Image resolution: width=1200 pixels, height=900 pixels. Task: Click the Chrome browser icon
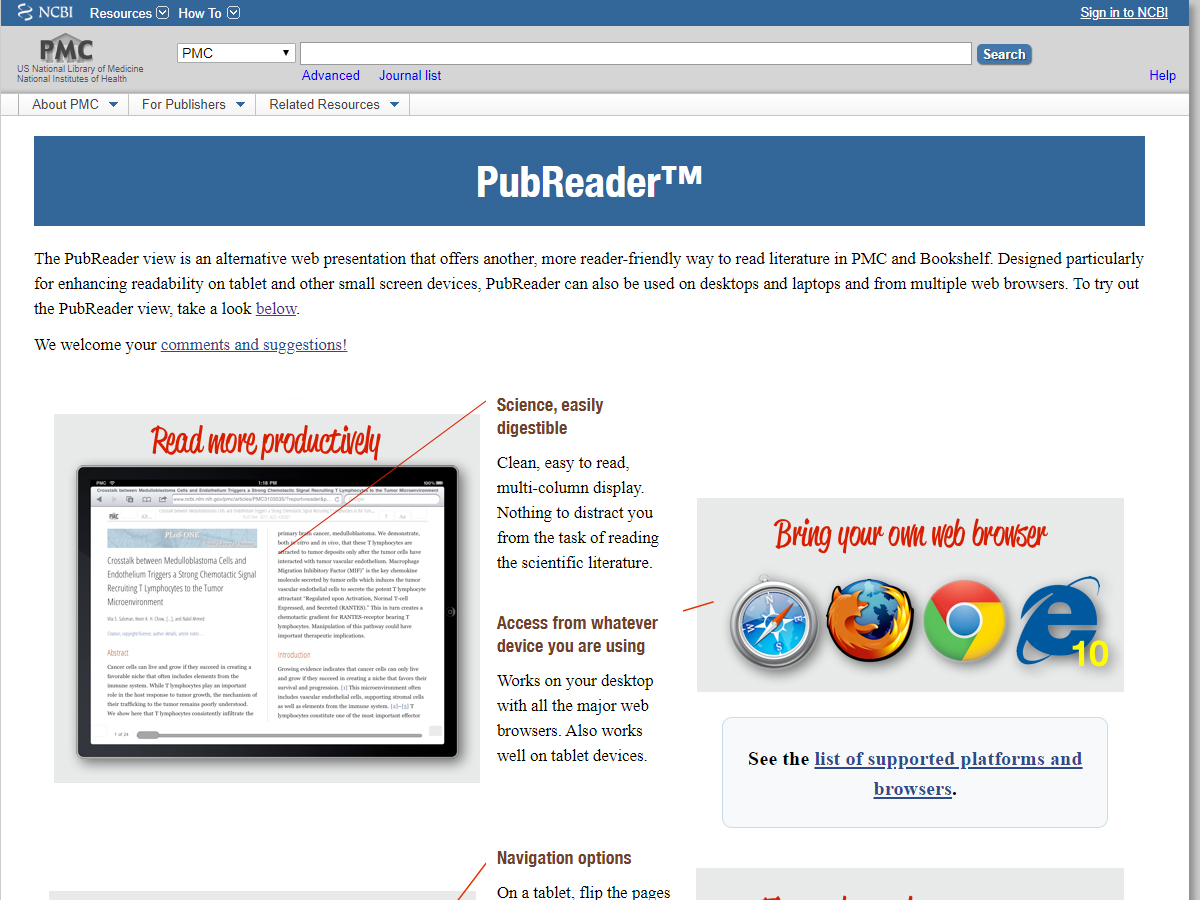click(x=963, y=622)
